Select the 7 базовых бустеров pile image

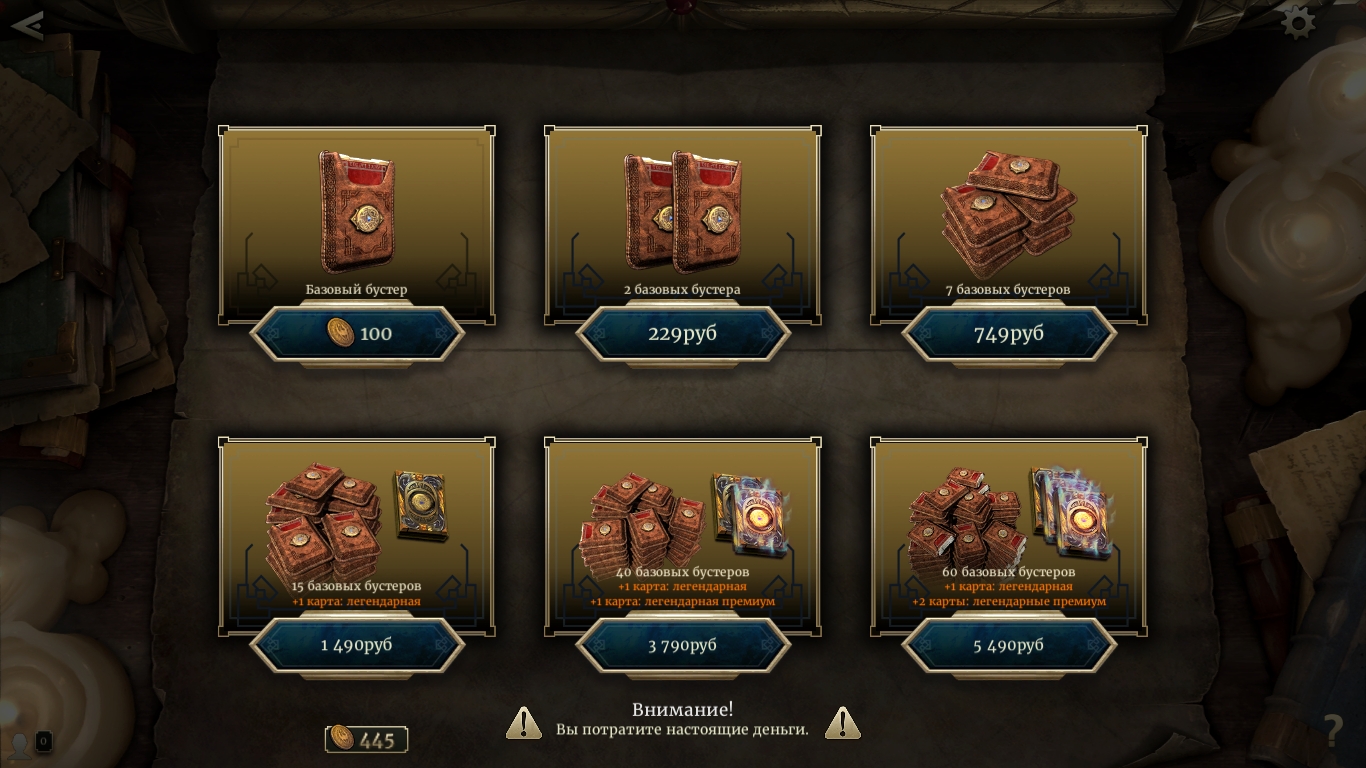point(1009,215)
